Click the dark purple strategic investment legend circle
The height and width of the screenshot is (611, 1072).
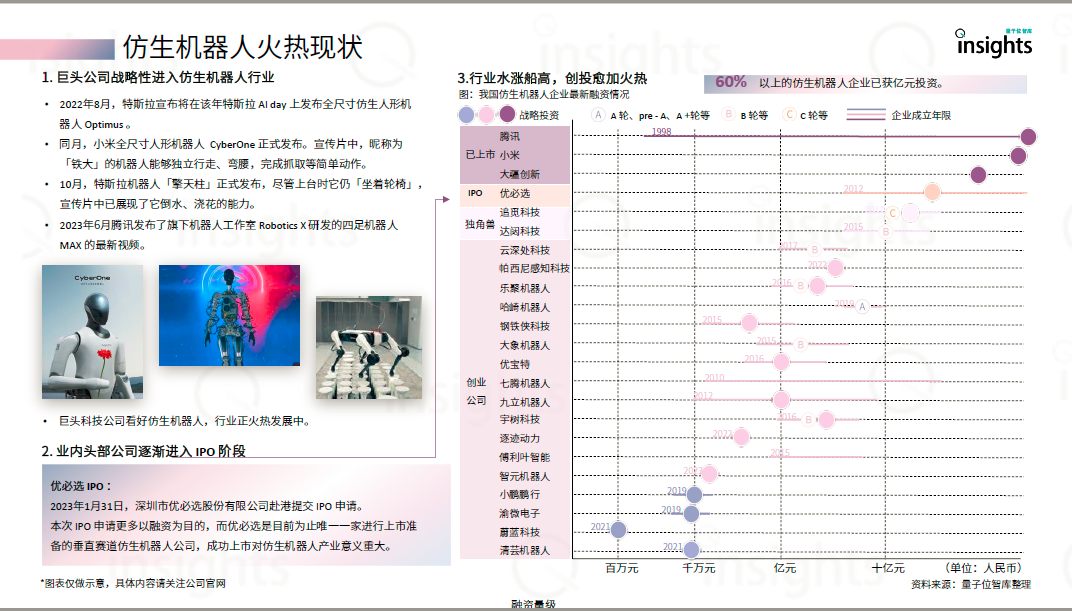click(507, 114)
